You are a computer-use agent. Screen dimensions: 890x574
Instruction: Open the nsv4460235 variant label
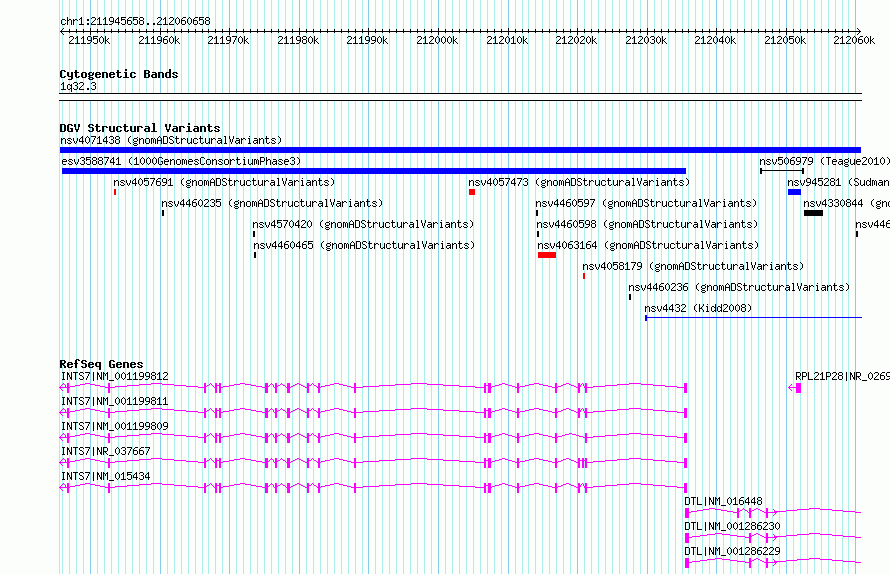pyautogui.click(x=272, y=203)
